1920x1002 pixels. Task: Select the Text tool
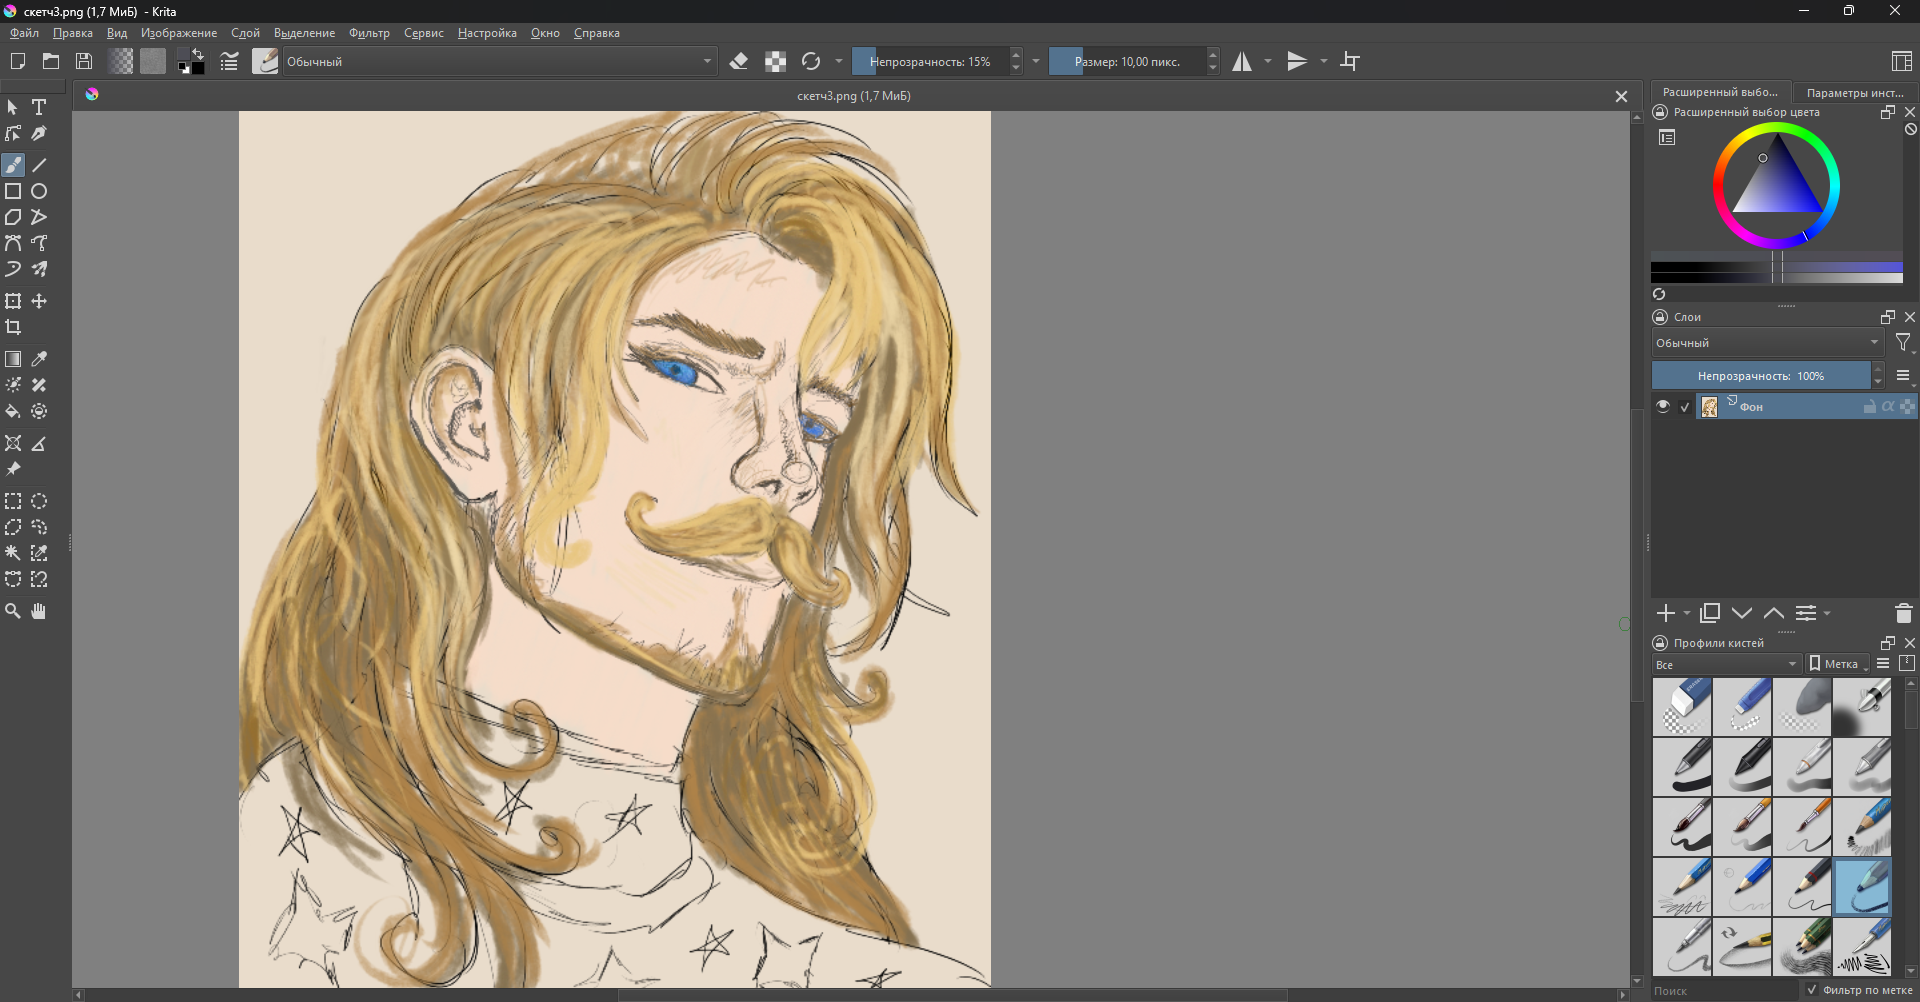39,107
